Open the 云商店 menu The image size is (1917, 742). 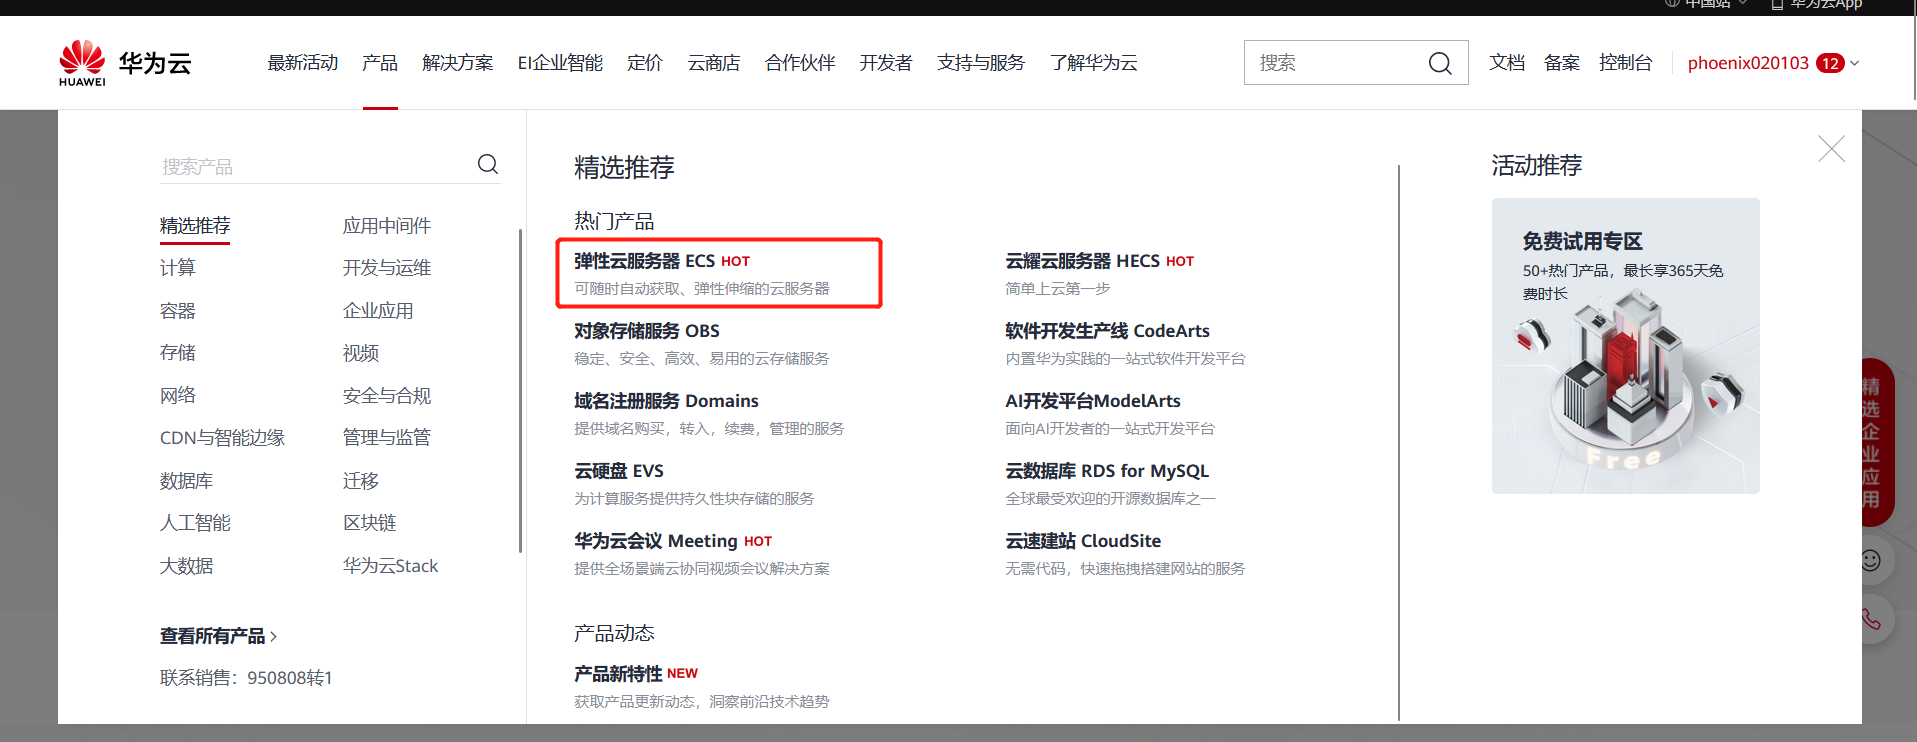coord(714,63)
